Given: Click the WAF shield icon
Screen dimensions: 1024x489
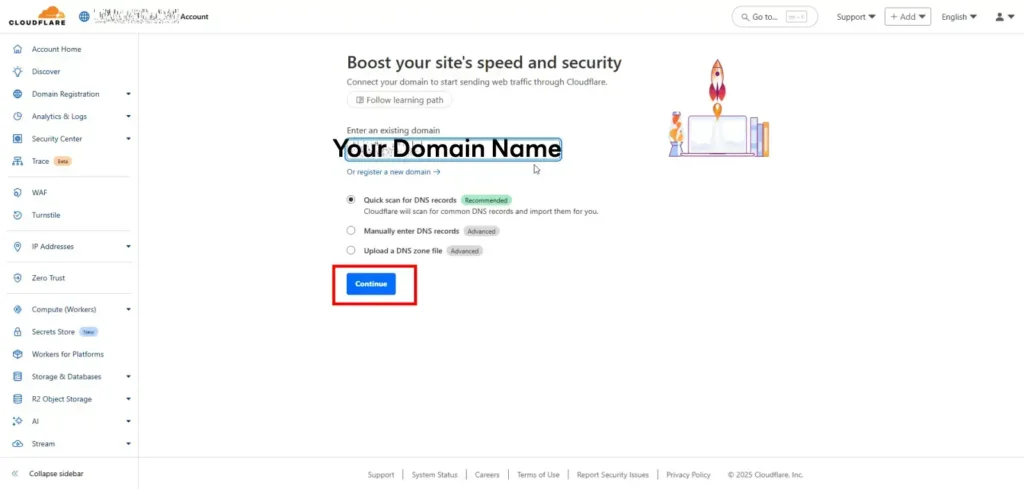Looking at the screenshot, I should [x=18, y=193].
